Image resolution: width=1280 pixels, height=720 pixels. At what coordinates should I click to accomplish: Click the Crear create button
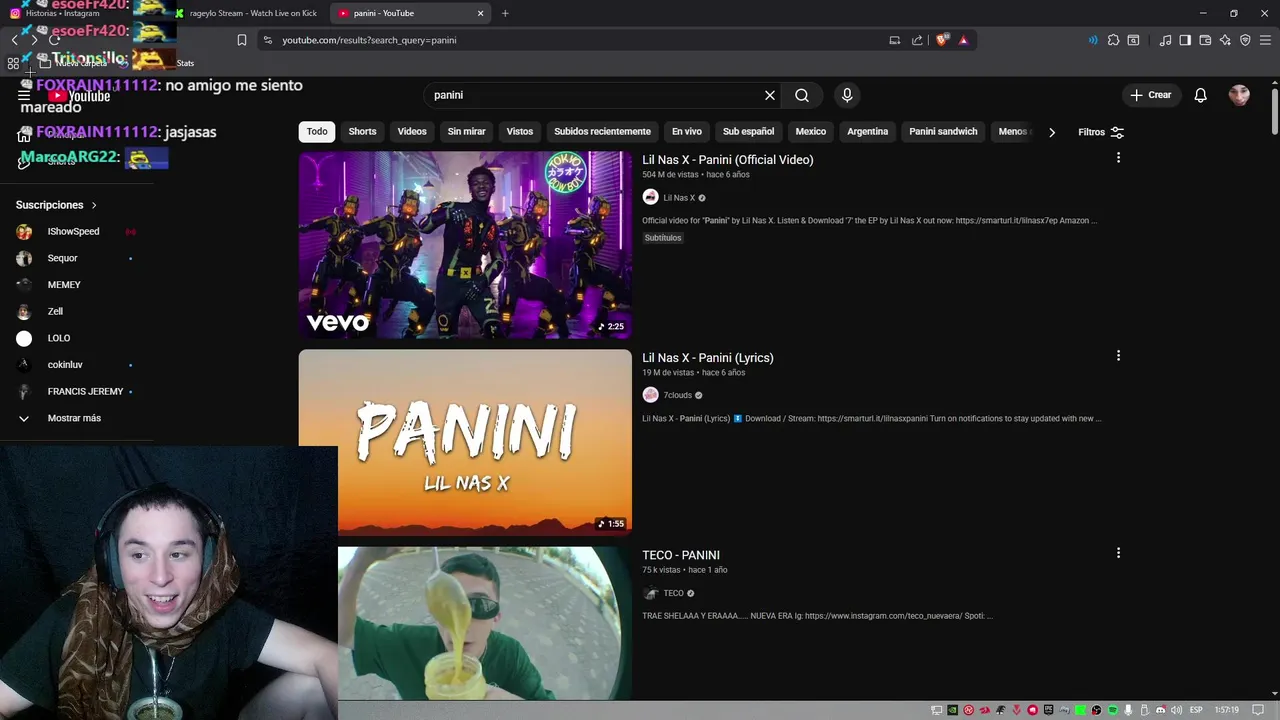click(x=1150, y=95)
